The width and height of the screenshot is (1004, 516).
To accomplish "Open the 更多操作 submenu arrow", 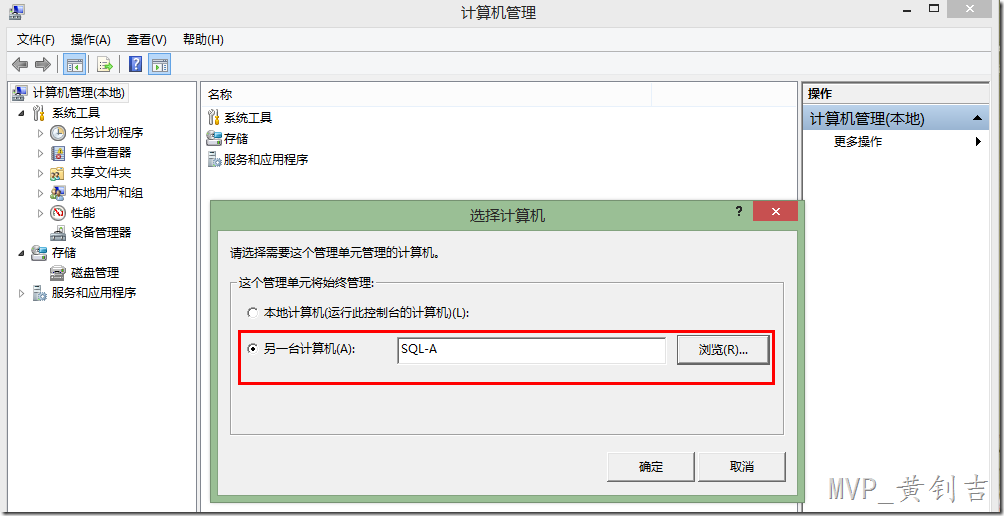I will pos(978,142).
